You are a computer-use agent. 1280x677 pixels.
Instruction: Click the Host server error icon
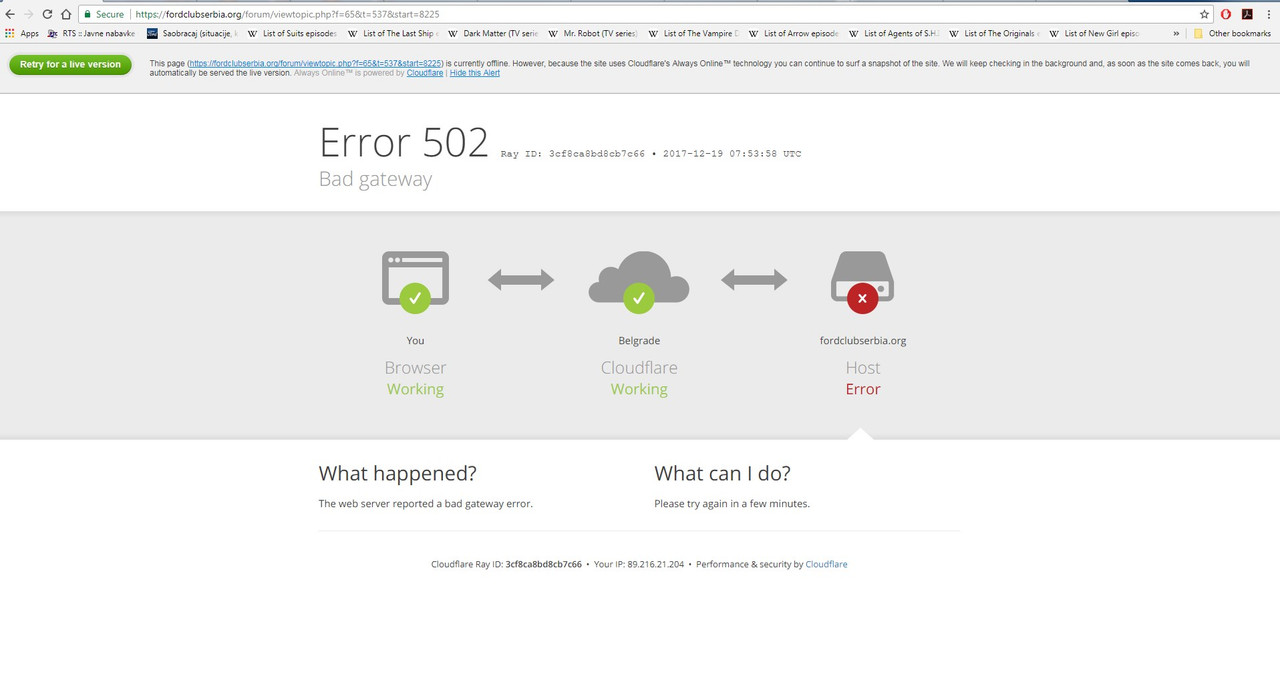(863, 281)
